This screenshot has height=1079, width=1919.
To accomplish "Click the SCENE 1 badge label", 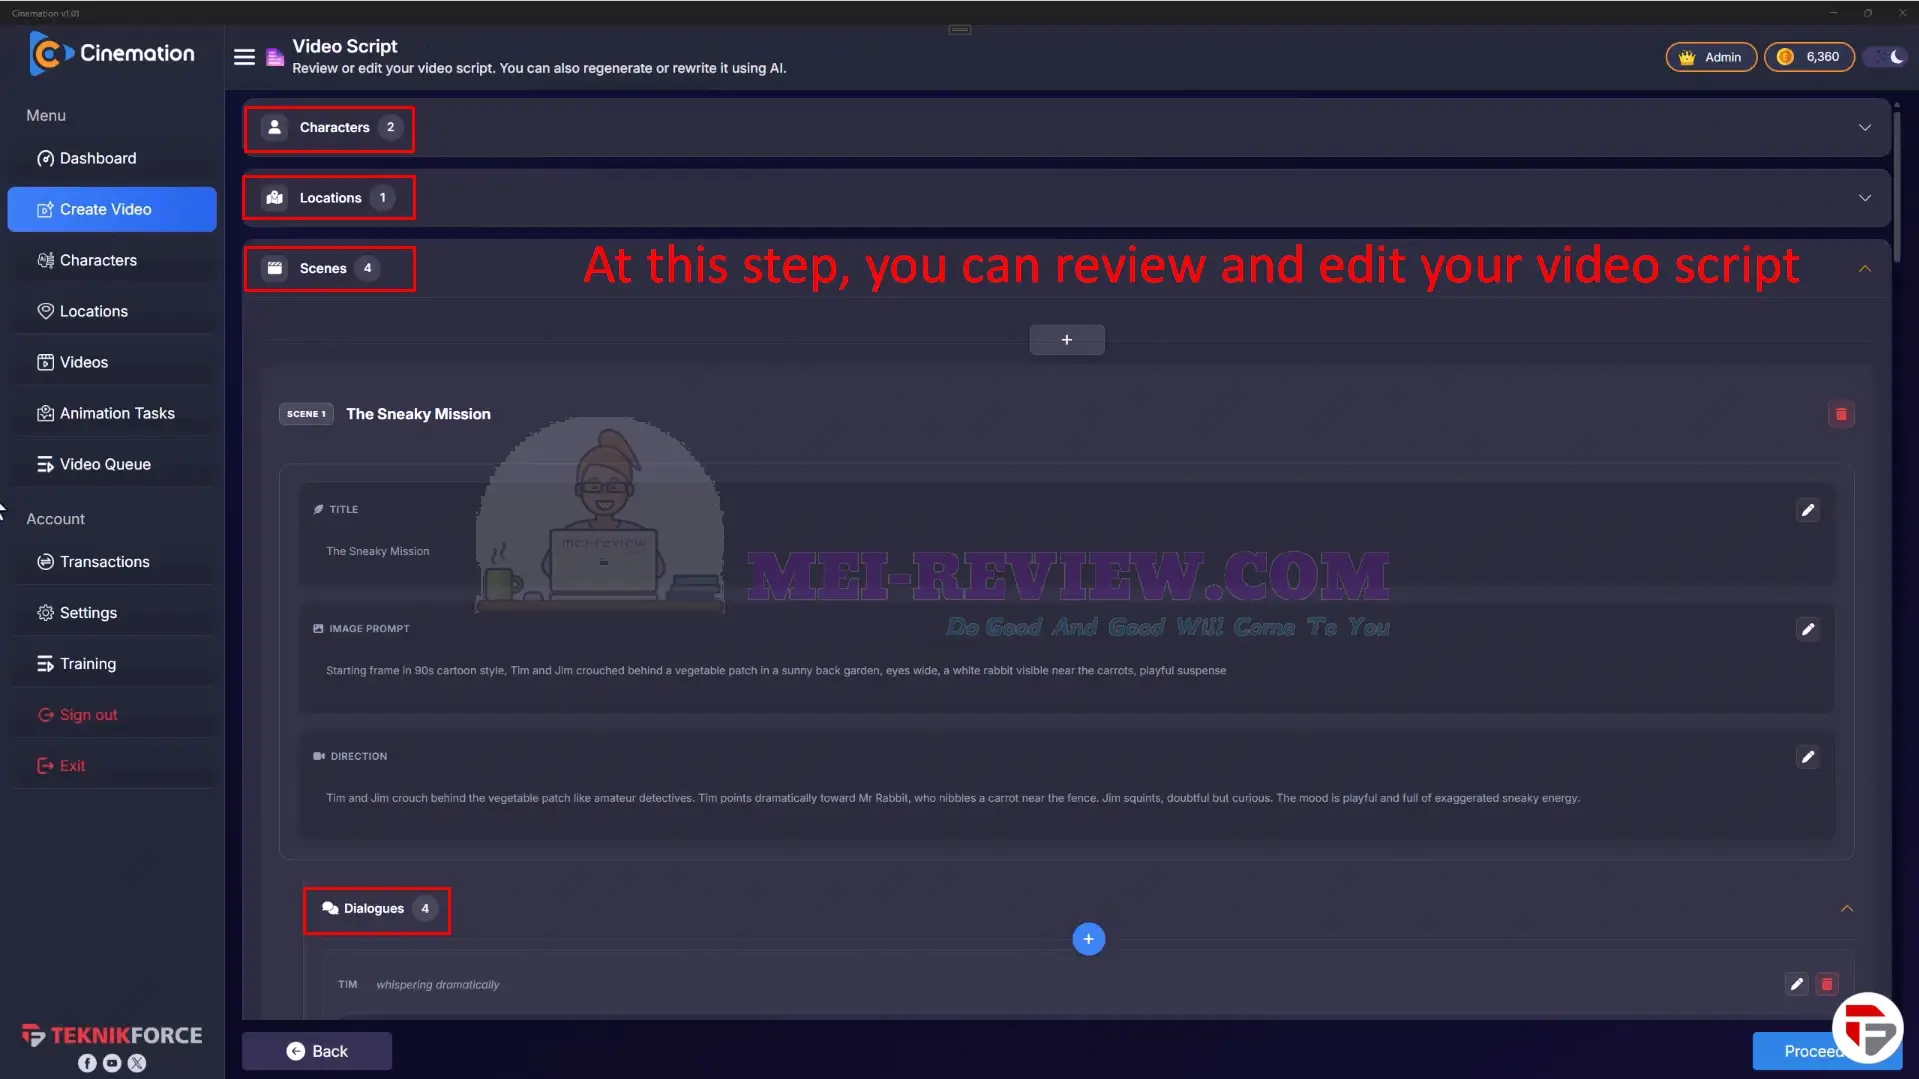I will point(306,414).
